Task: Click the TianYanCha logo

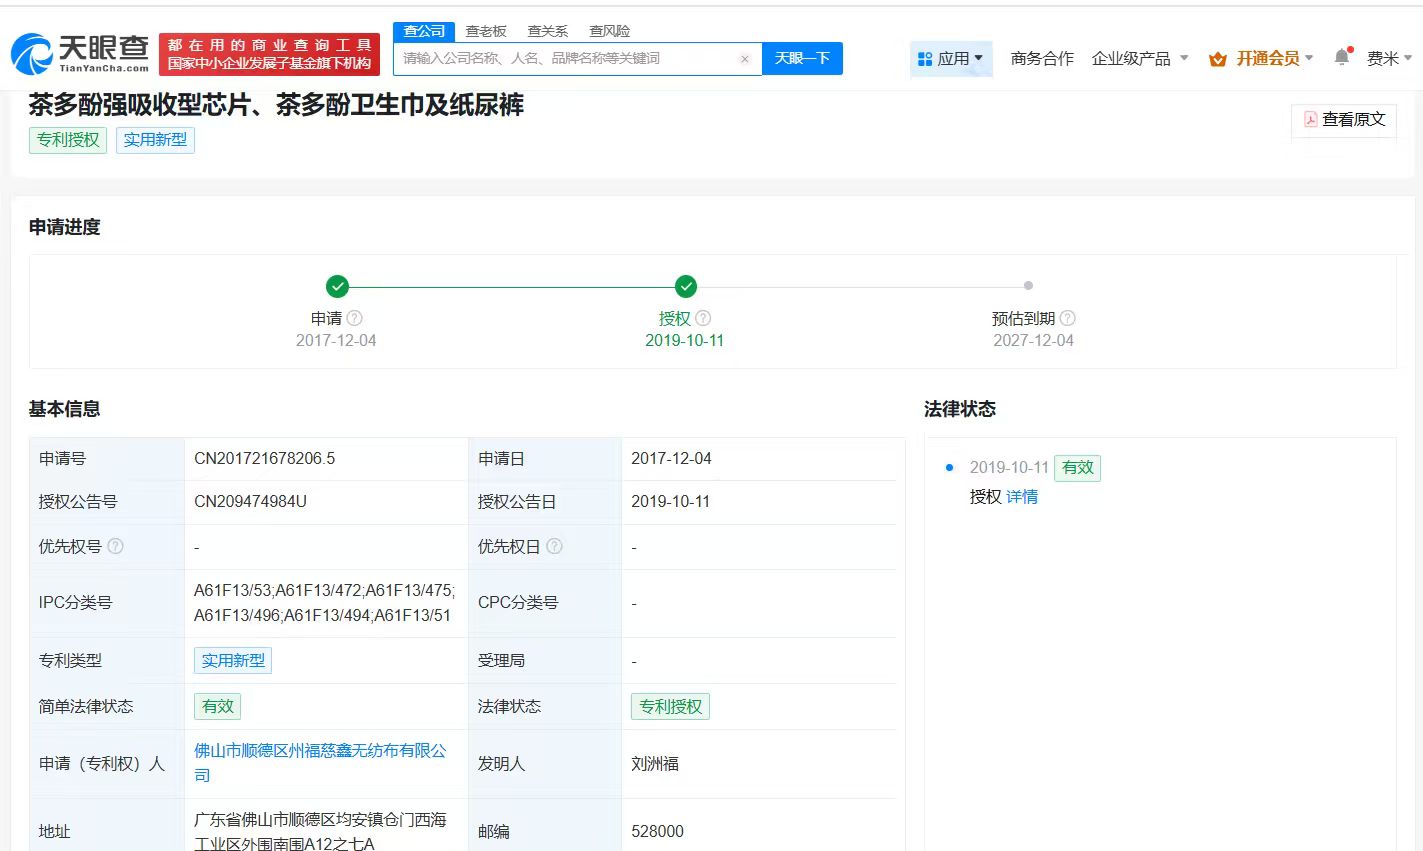Action: pos(80,54)
